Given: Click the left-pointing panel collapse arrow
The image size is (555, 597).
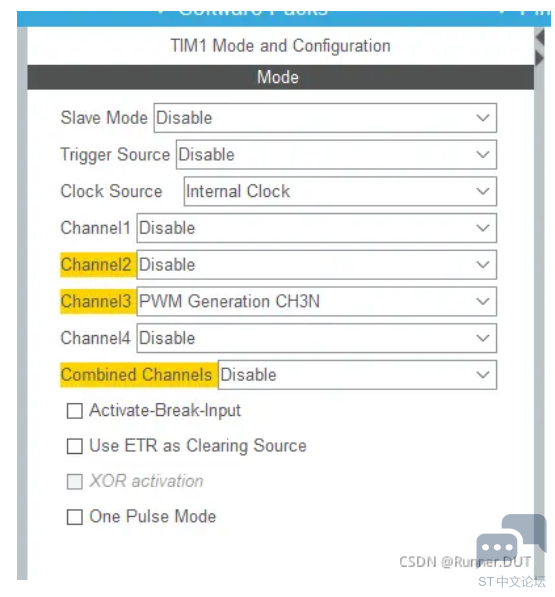Looking at the screenshot, I should point(539,38).
